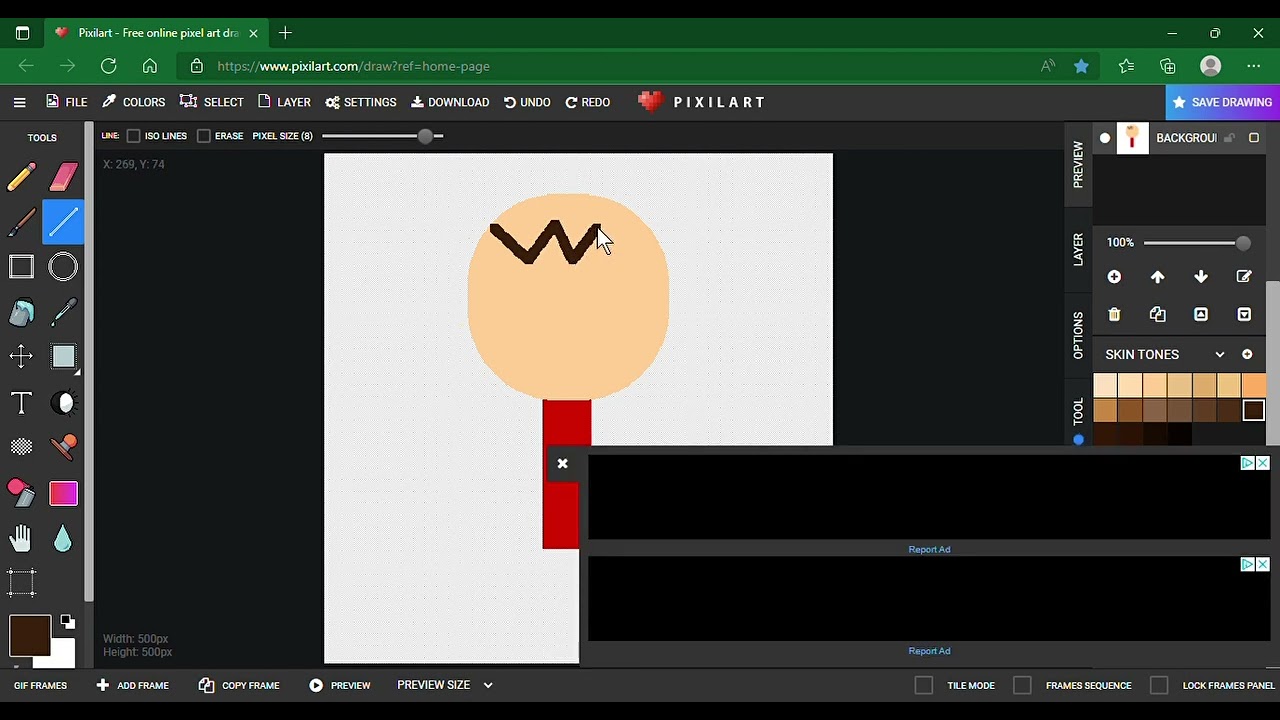Edit the layer with pencil-square icon
The image size is (1280, 720).
tap(1244, 277)
